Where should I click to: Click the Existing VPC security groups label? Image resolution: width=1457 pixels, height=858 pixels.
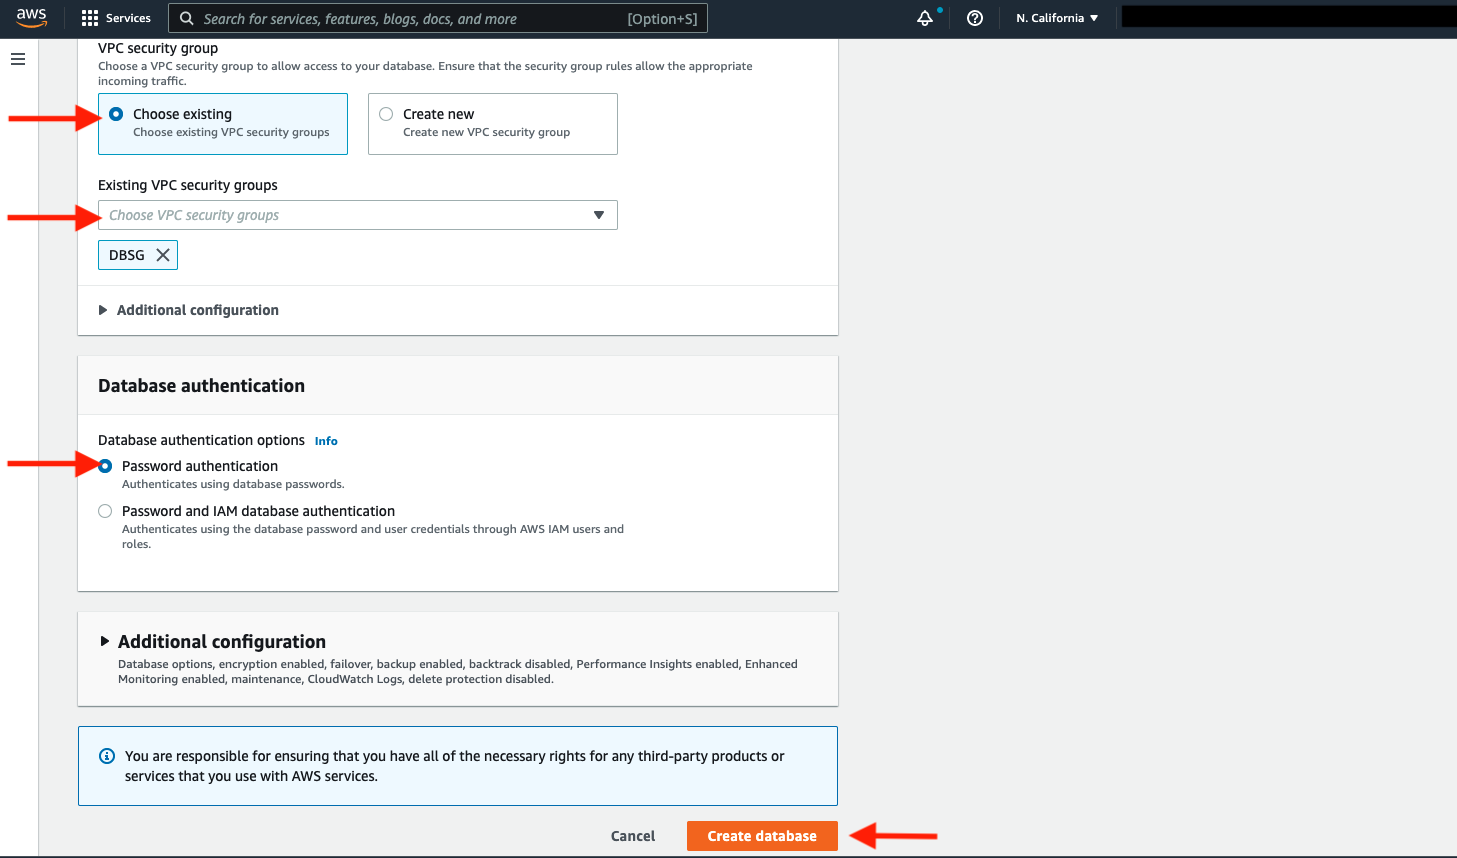[188, 185]
